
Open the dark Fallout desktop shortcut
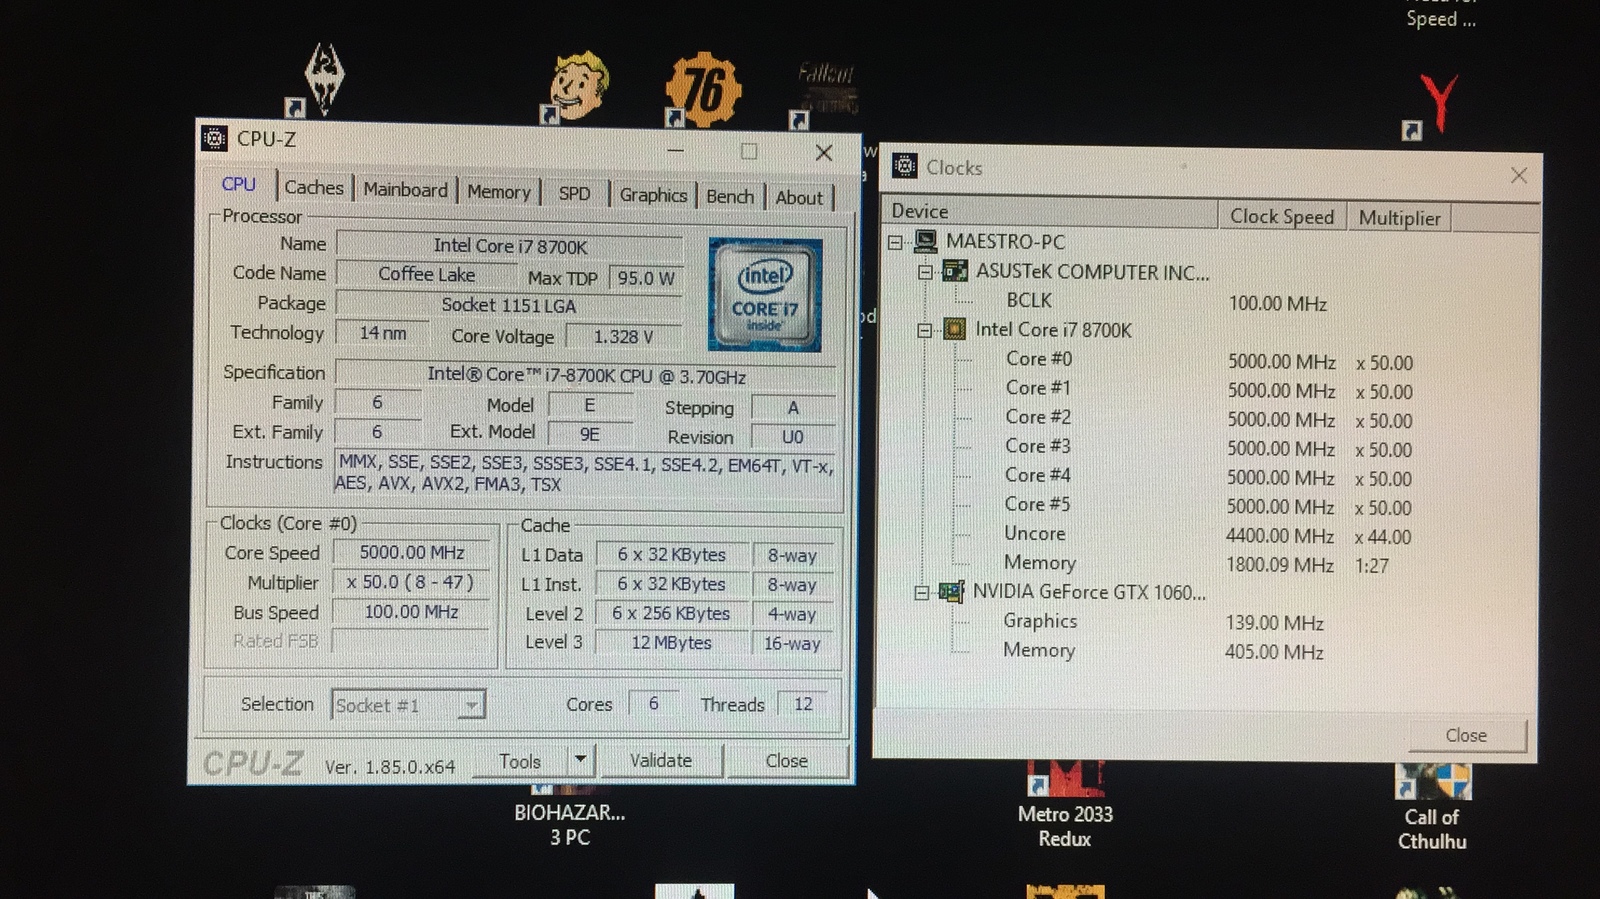pos(826,95)
